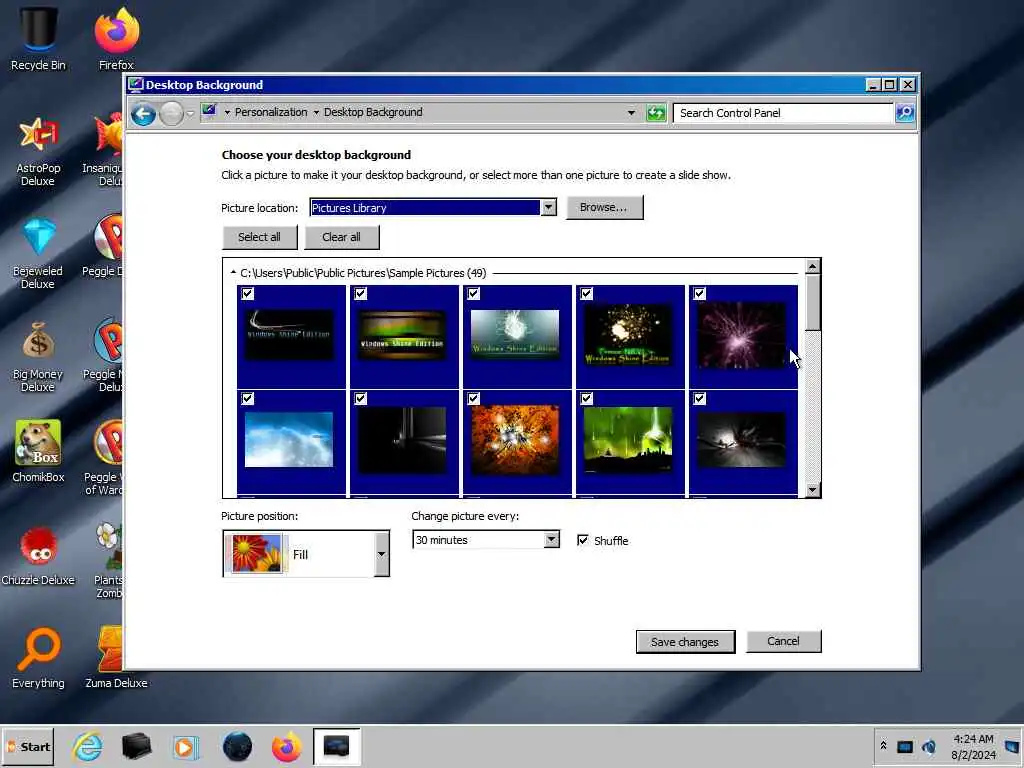The image size is (1024, 768).
Task: Launch Firefox from the desktop icon
Action: pos(116,39)
